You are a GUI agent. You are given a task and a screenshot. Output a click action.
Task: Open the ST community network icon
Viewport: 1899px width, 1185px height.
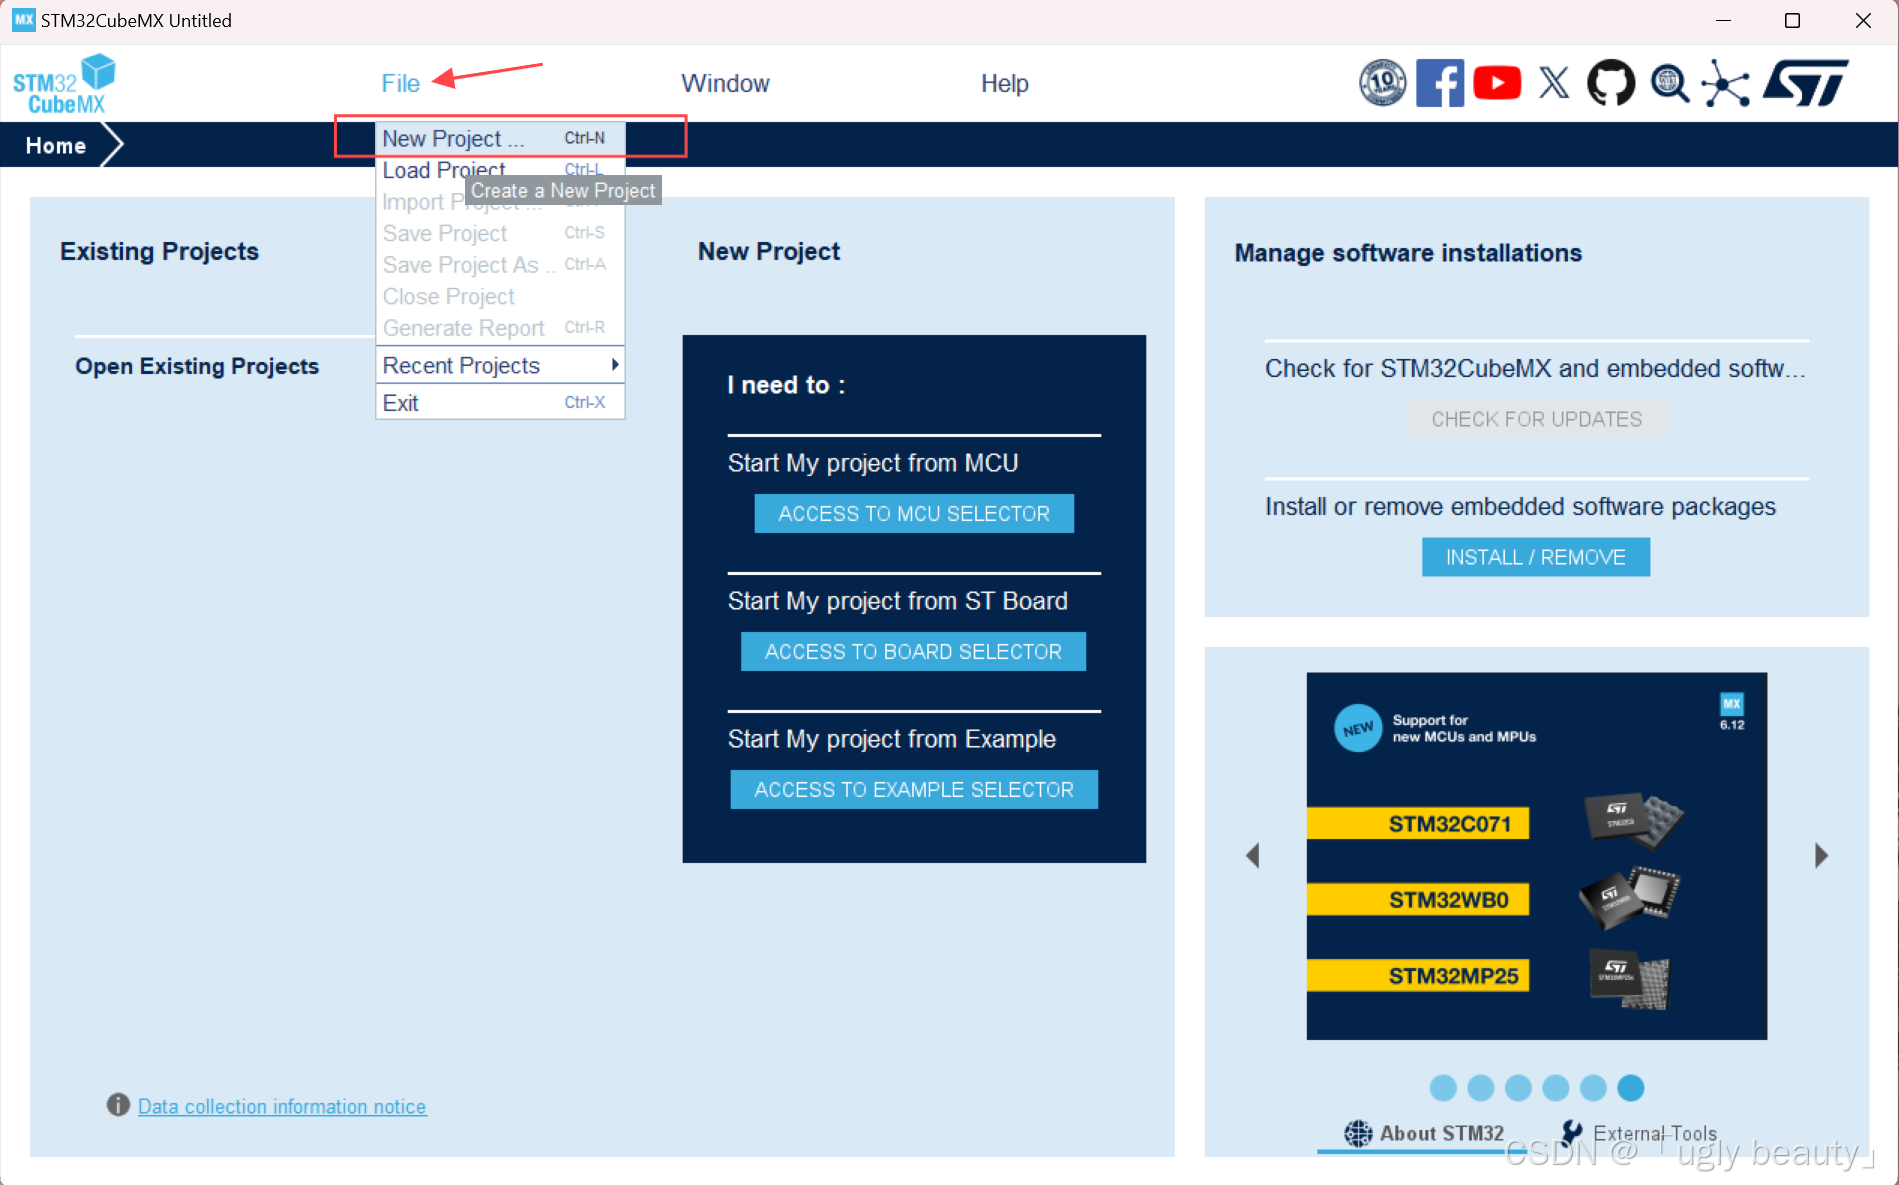1726,83
